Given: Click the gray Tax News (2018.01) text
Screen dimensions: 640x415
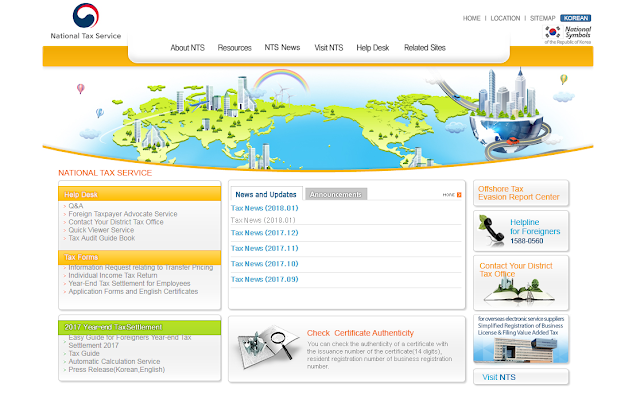Looking at the screenshot, I should pyautogui.click(x=263, y=220).
